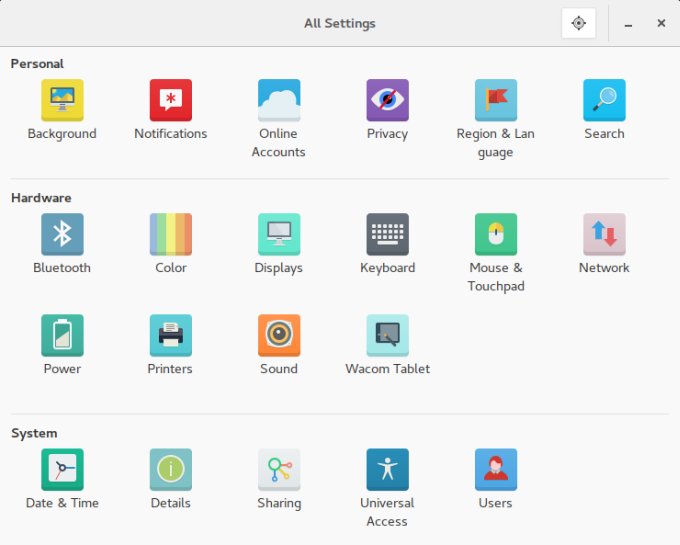Open the Search magnifier icon
This screenshot has width=680, height=545.
(x=604, y=100)
